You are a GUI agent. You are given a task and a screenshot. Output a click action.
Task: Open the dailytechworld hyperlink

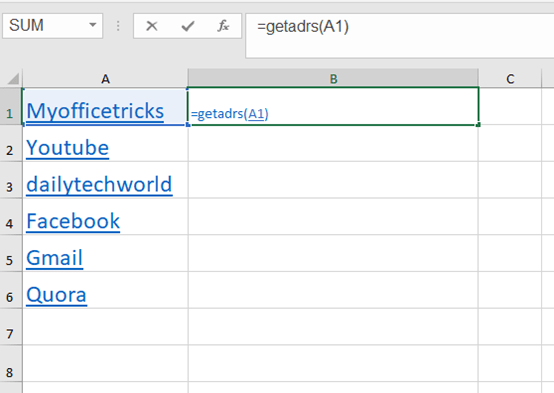pos(99,185)
